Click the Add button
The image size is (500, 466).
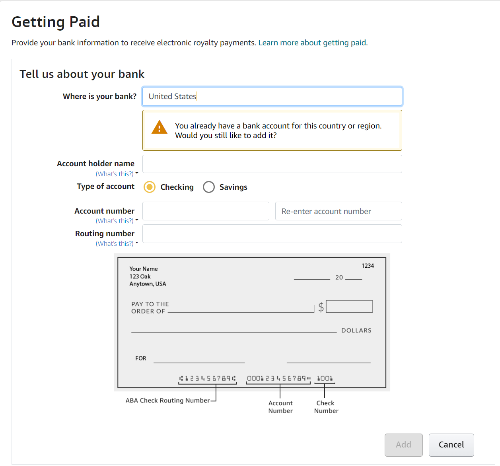pos(404,445)
